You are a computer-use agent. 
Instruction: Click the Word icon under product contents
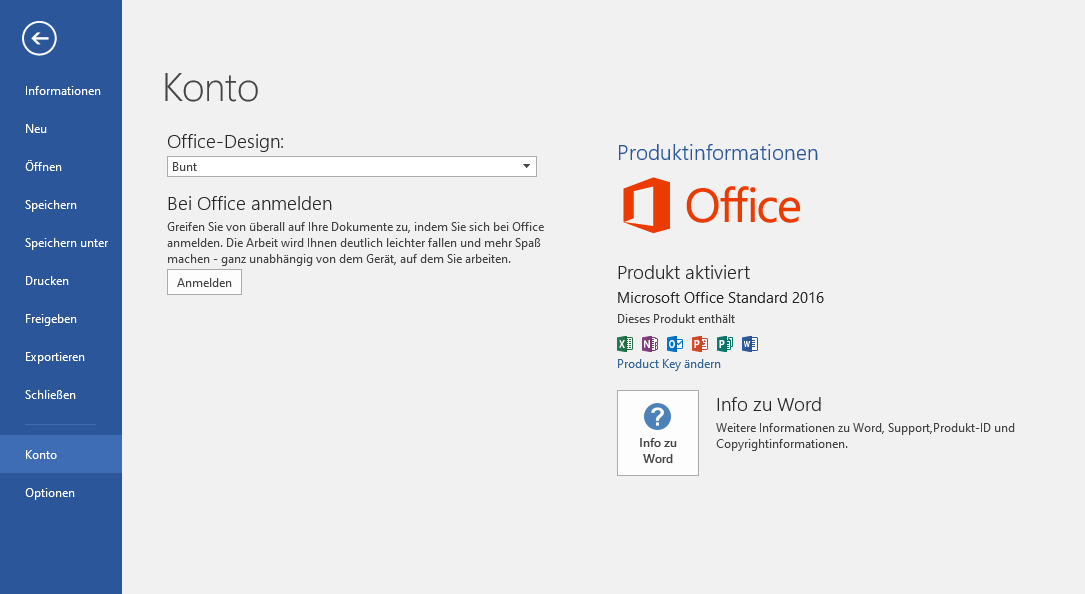pyautogui.click(x=750, y=344)
